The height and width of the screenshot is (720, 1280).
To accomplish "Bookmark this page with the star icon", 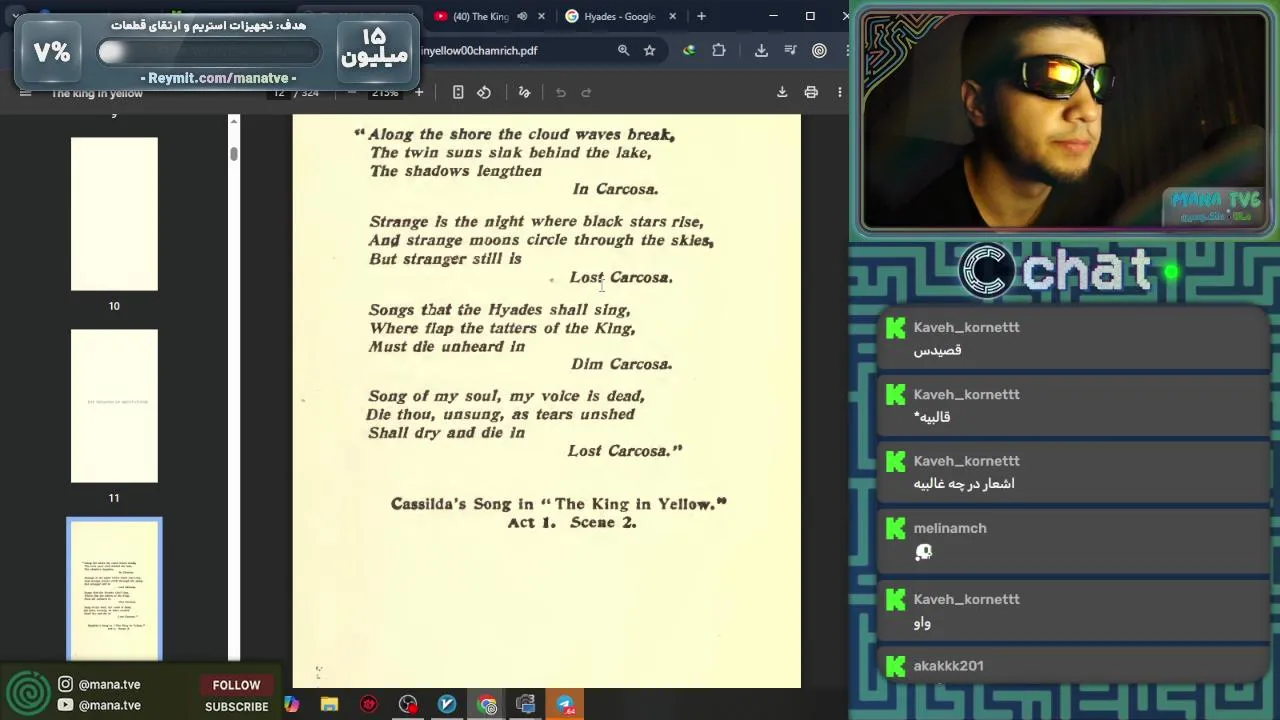I will [650, 50].
